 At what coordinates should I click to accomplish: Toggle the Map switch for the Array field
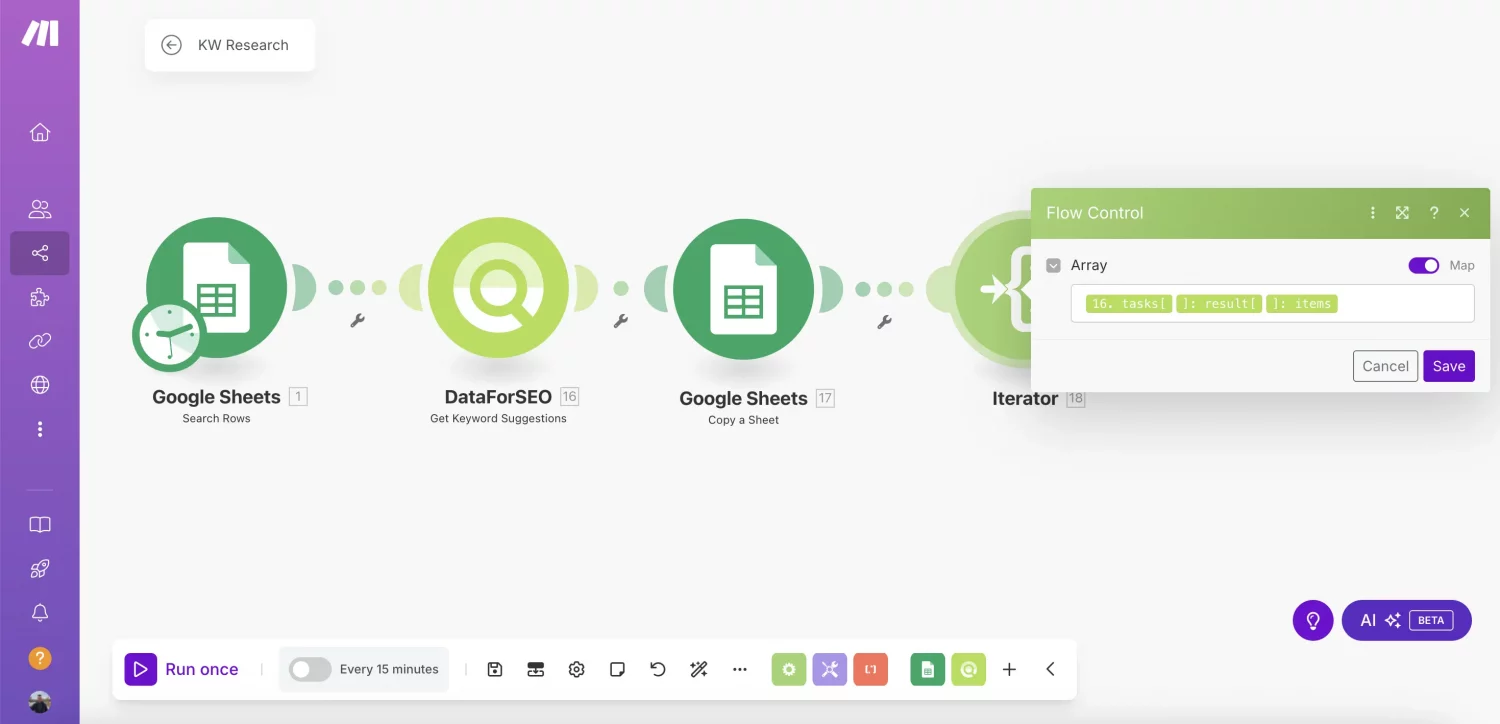pos(1424,265)
